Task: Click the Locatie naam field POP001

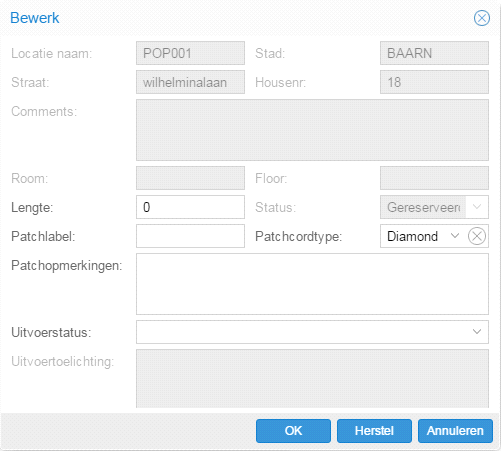Action: [190, 53]
